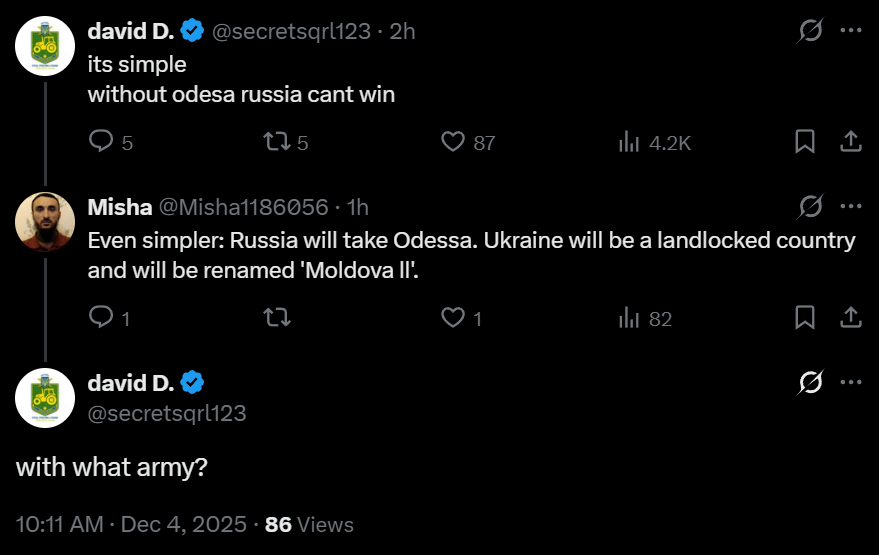Like Misha's tweet
The width and height of the screenshot is (879, 555).
coord(461,318)
